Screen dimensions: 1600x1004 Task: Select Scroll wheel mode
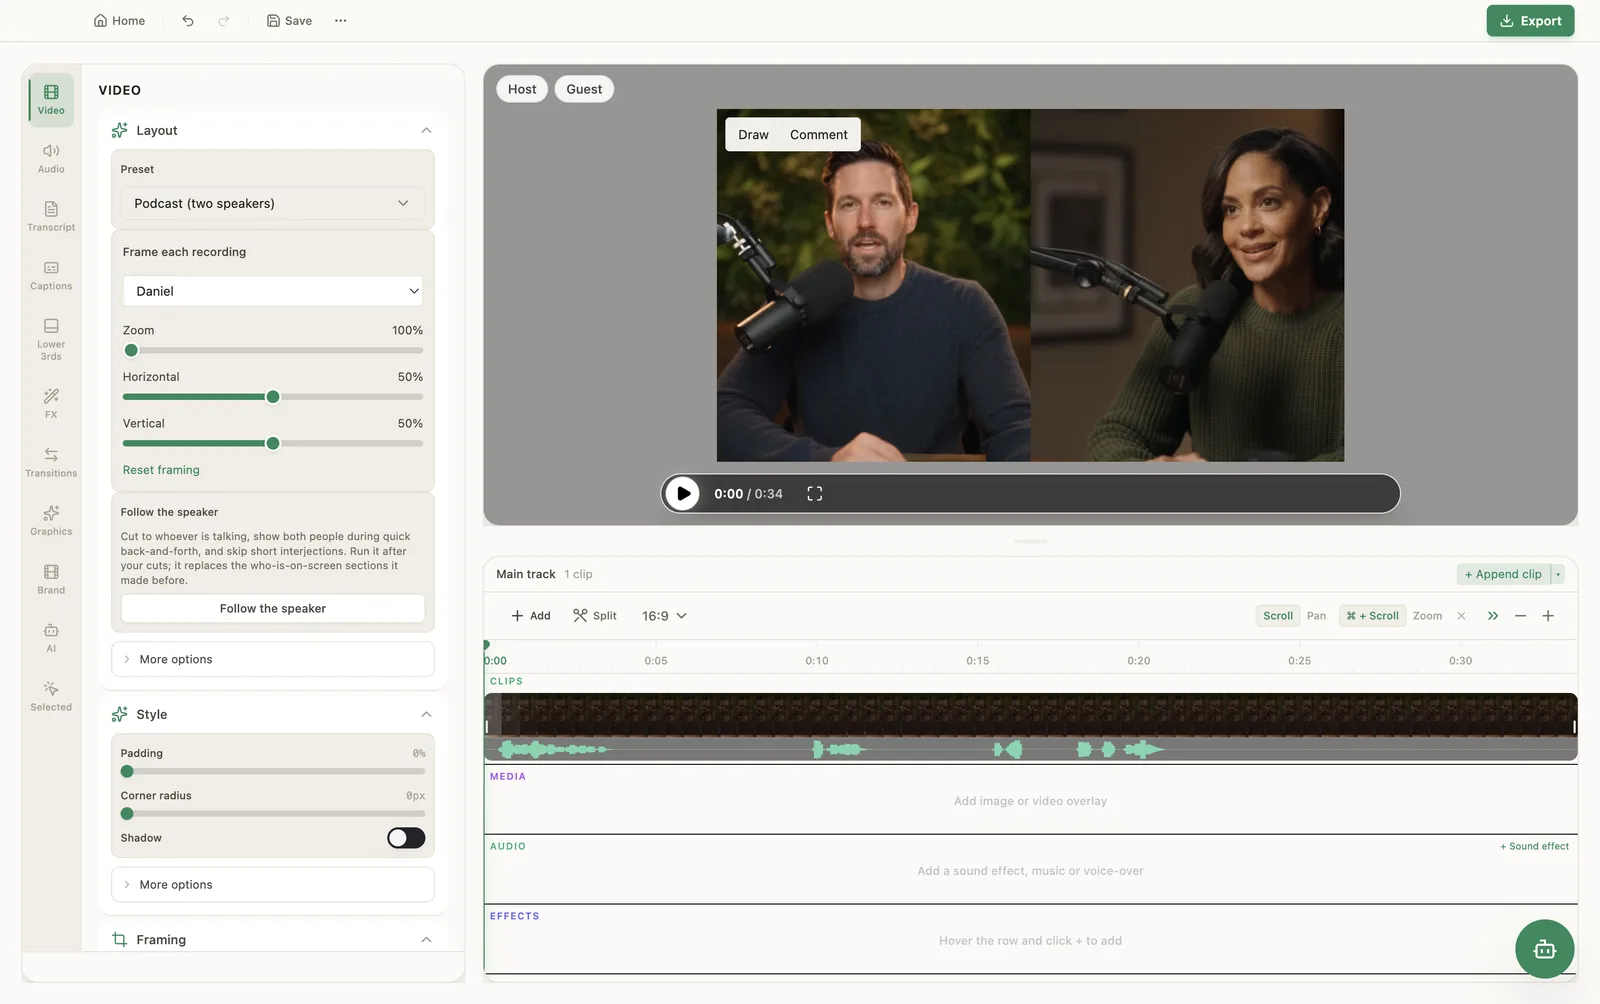point(1278,616)
